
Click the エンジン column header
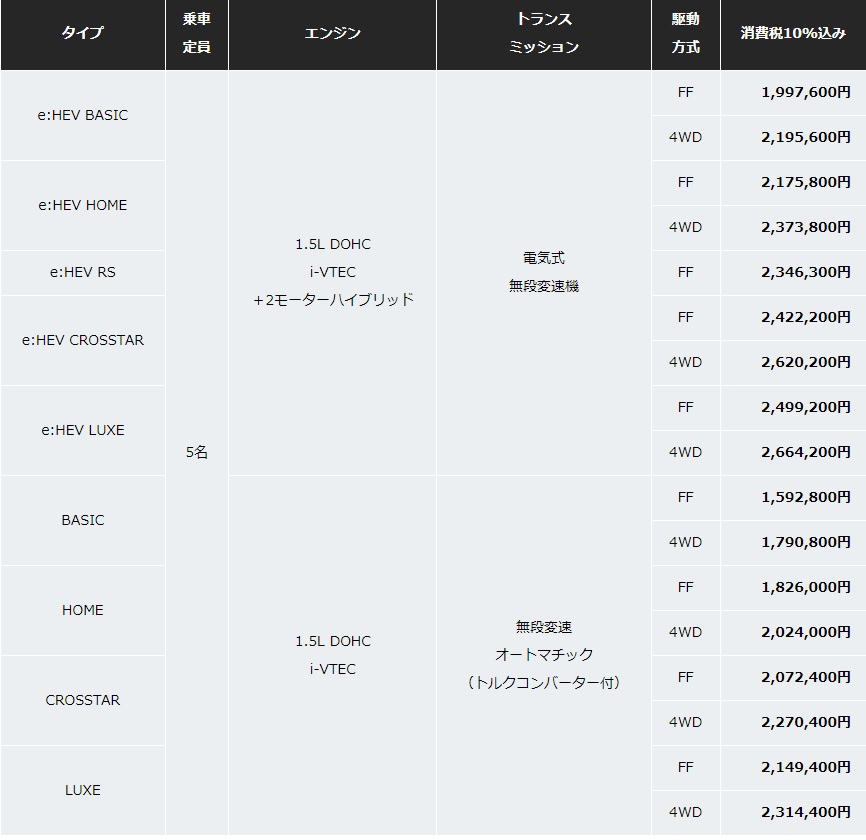coord(332,33)
